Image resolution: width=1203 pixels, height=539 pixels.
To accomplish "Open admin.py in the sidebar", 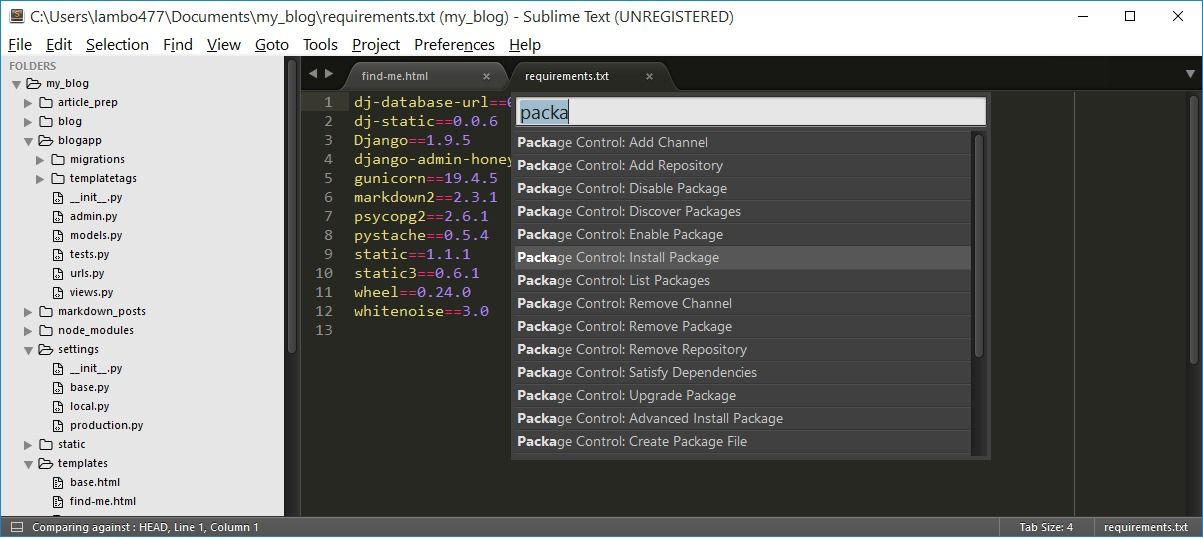I will point(93,216).
